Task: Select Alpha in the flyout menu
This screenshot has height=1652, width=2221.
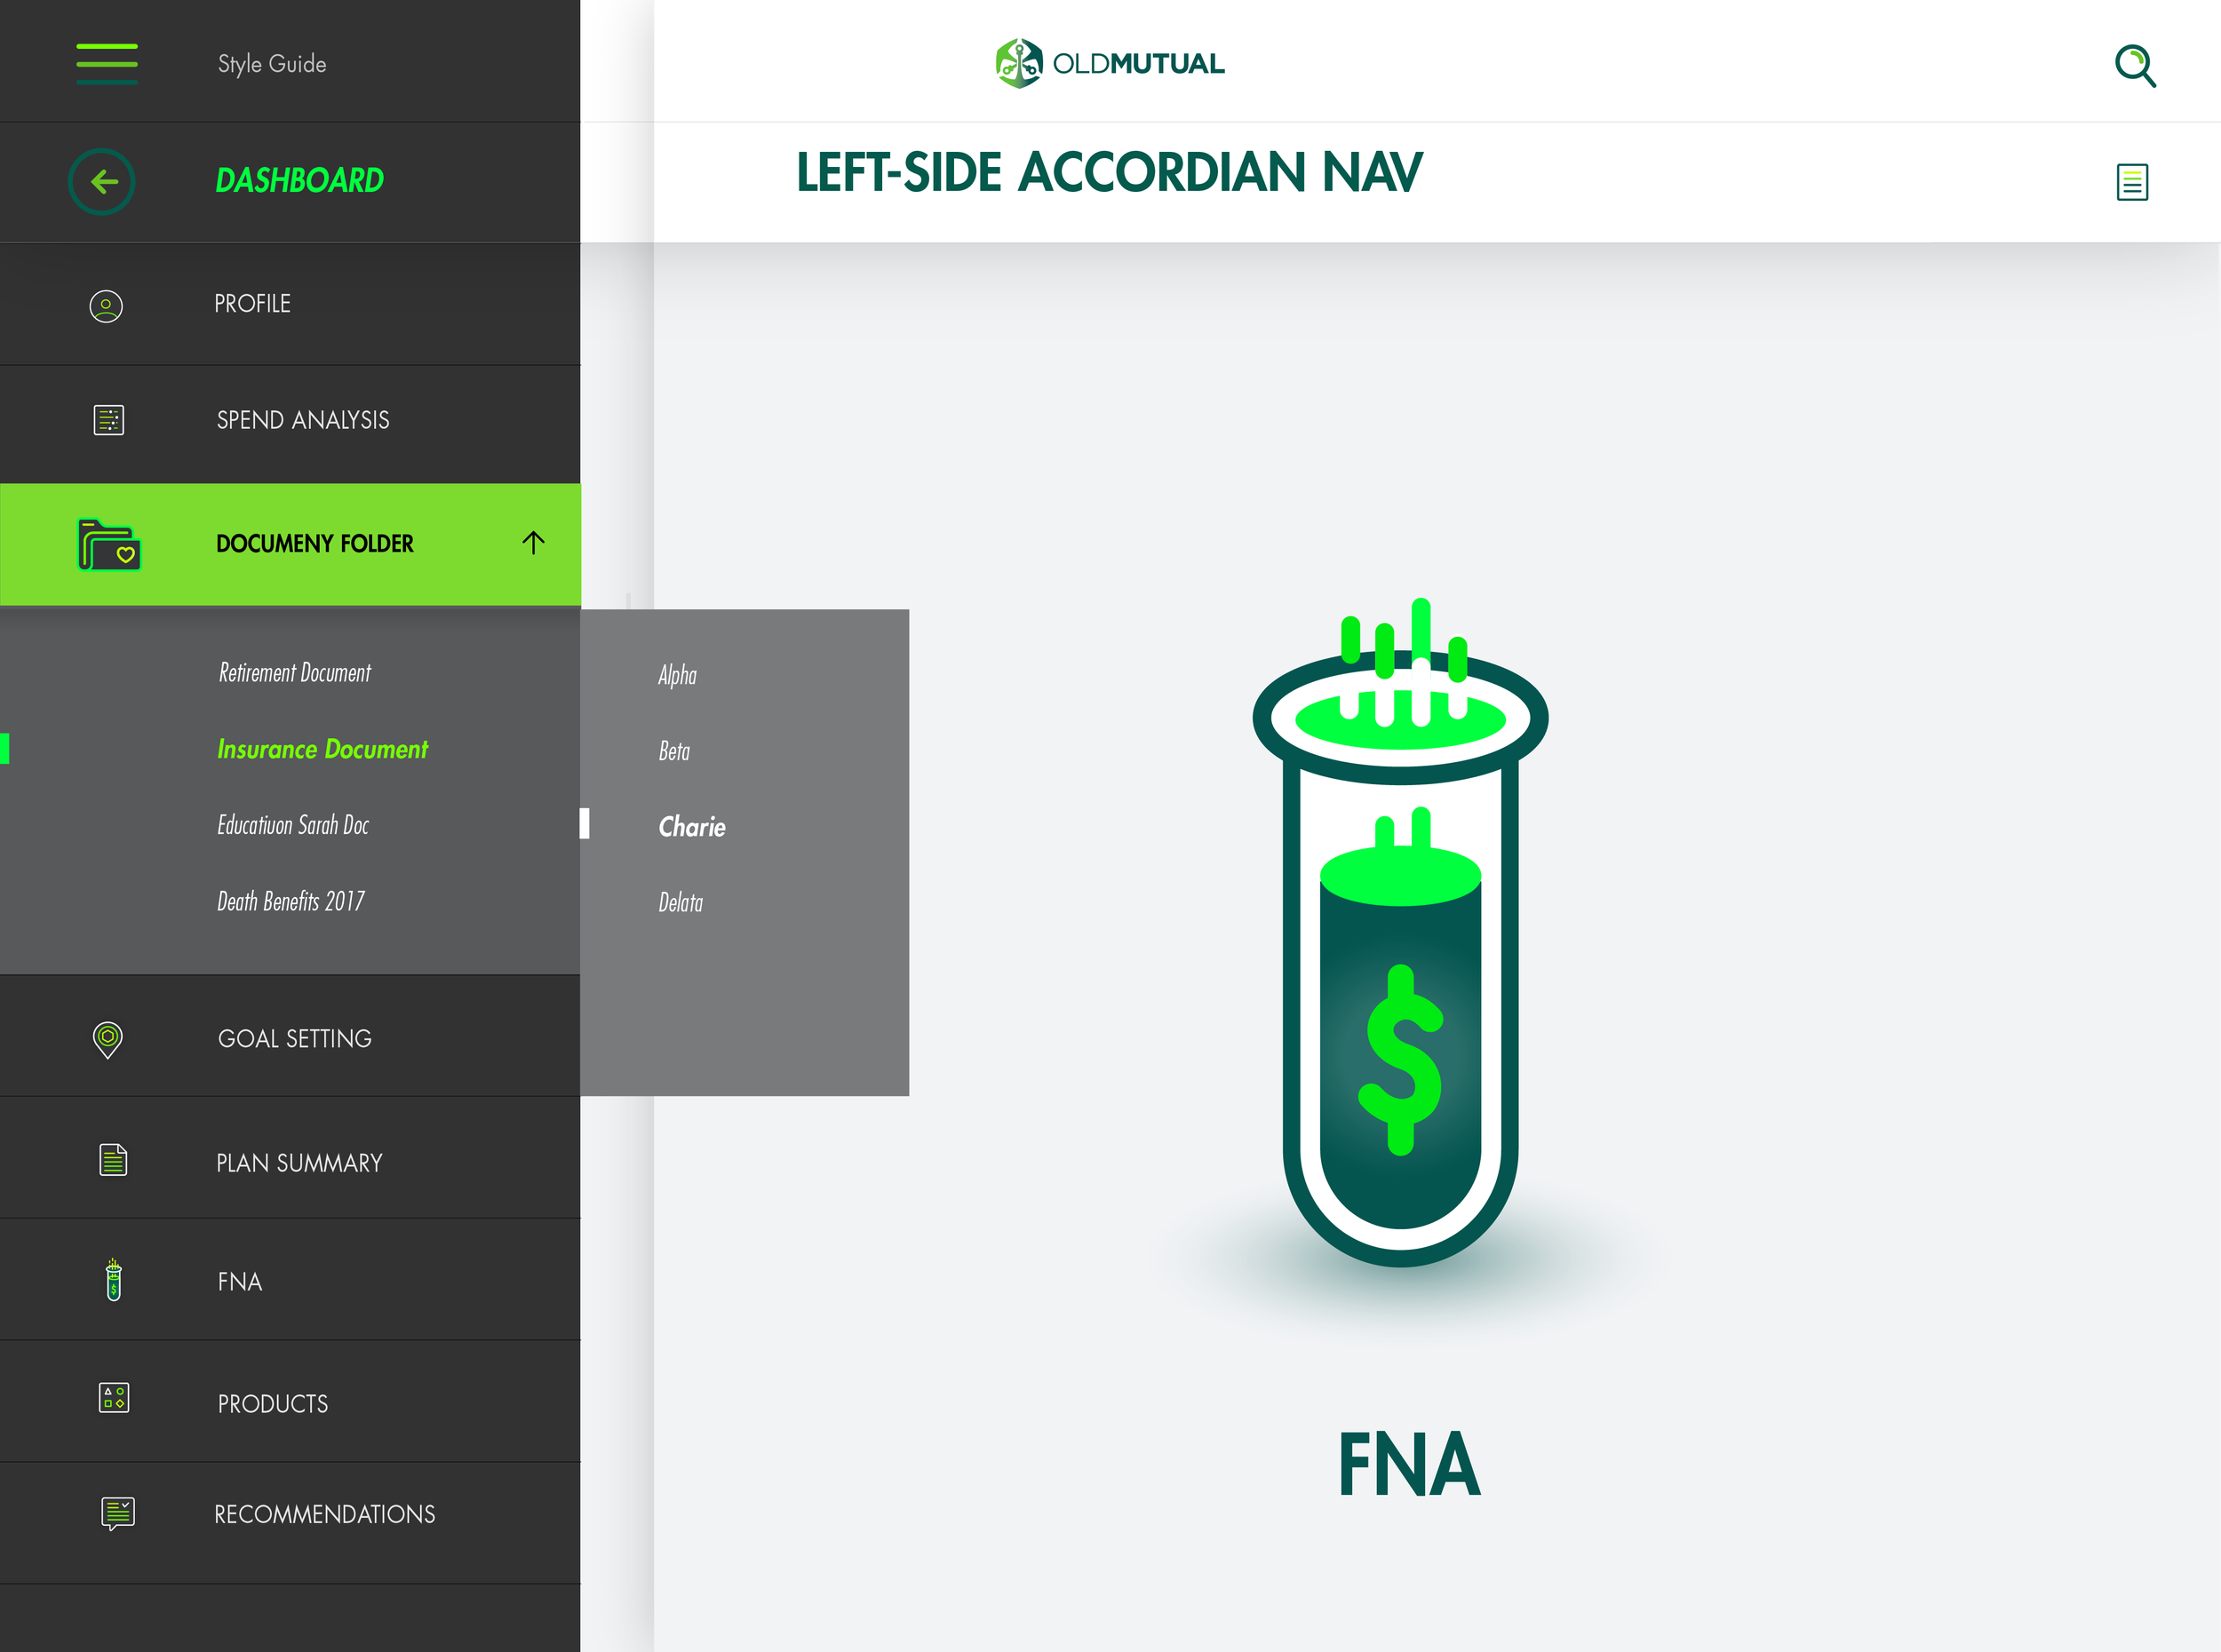Action: click(677, 675)
